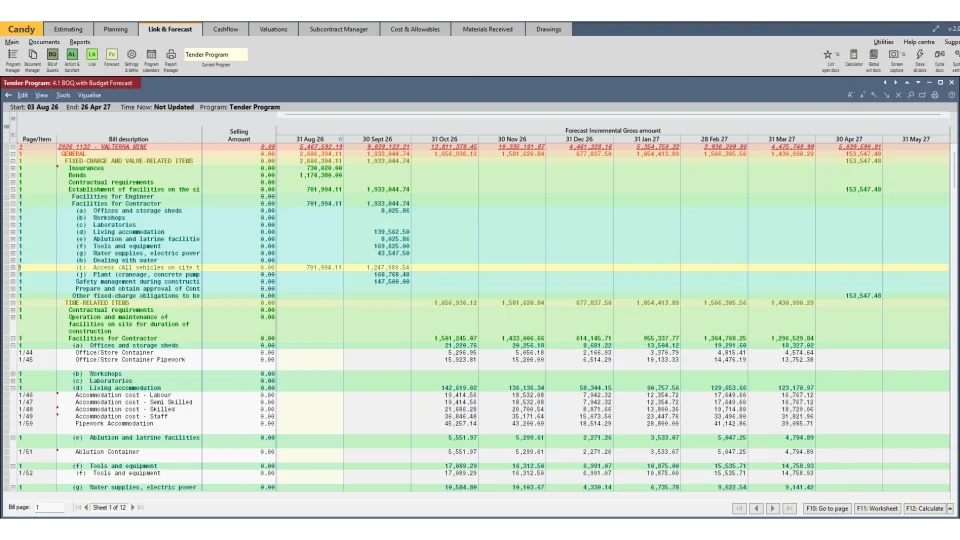Open the Forecast (Fc) toolbar icon
960x540 pixels.
tap(111, 59)
